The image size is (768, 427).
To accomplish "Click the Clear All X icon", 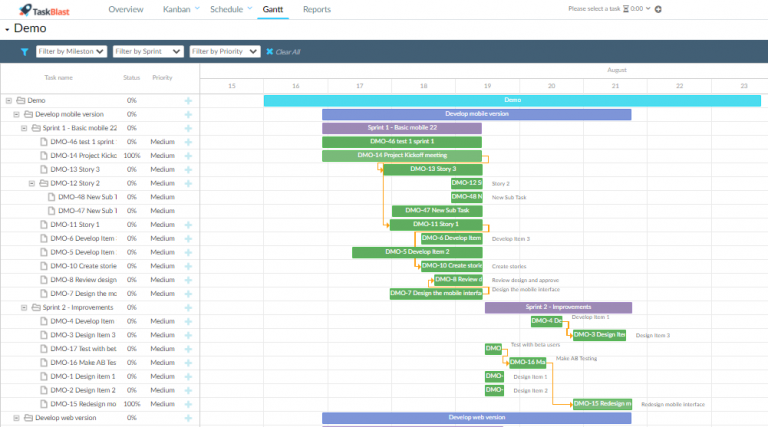I will pos(269,51).
